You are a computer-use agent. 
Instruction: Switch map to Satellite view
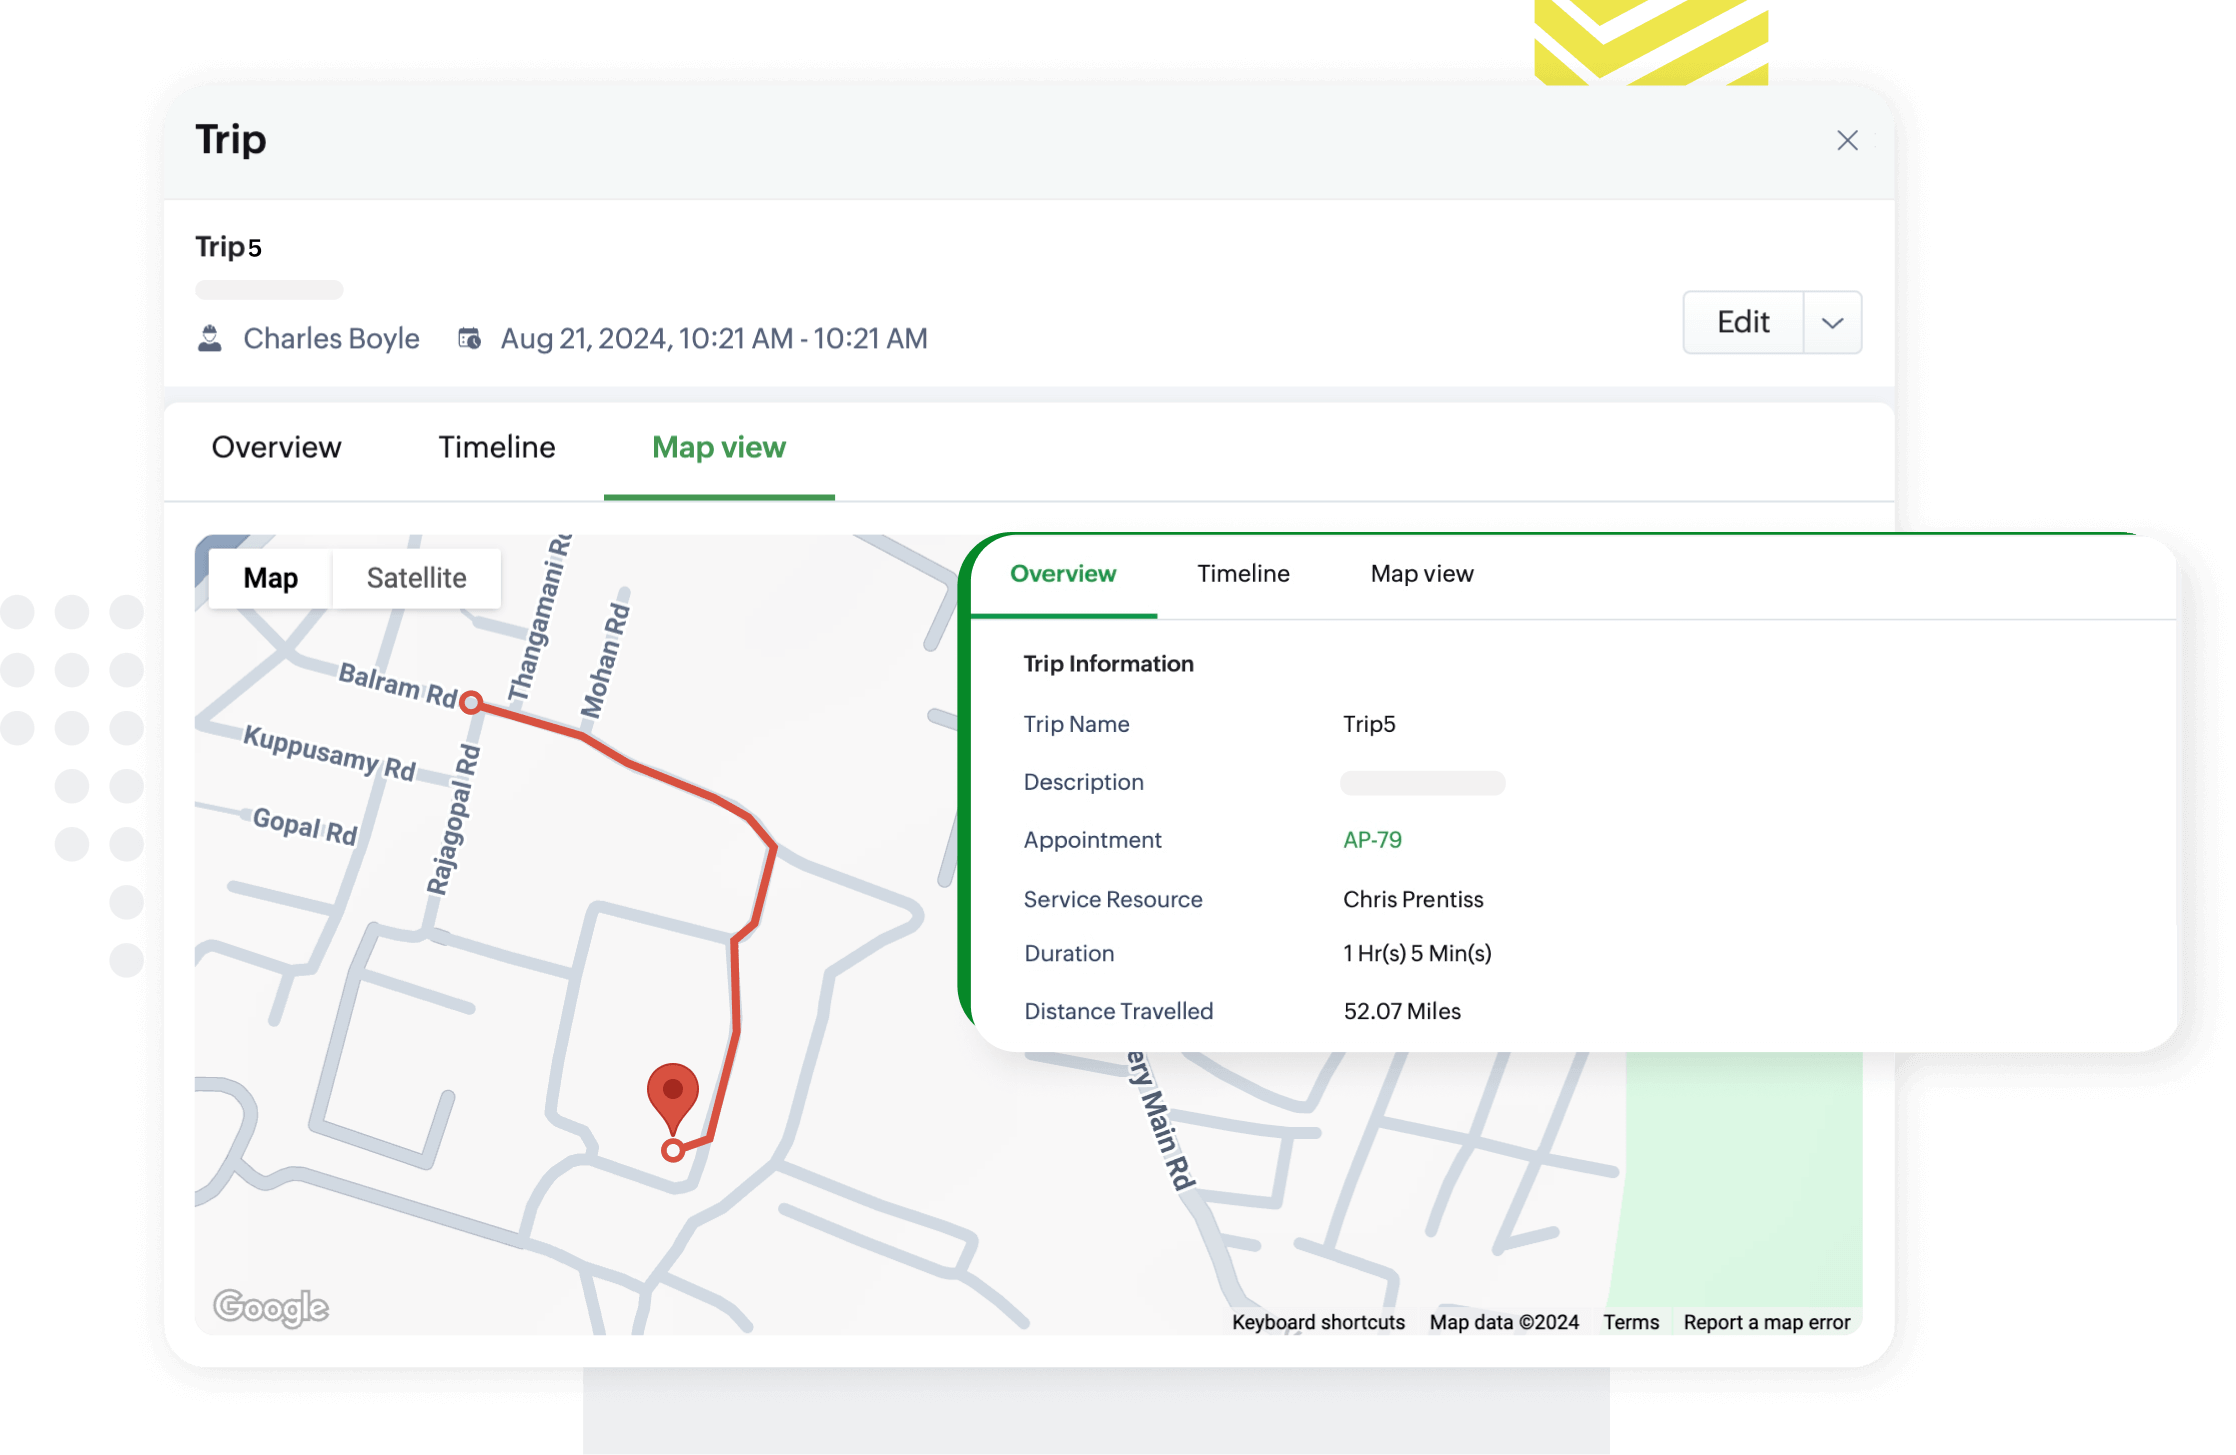click(x=416, y=578)
